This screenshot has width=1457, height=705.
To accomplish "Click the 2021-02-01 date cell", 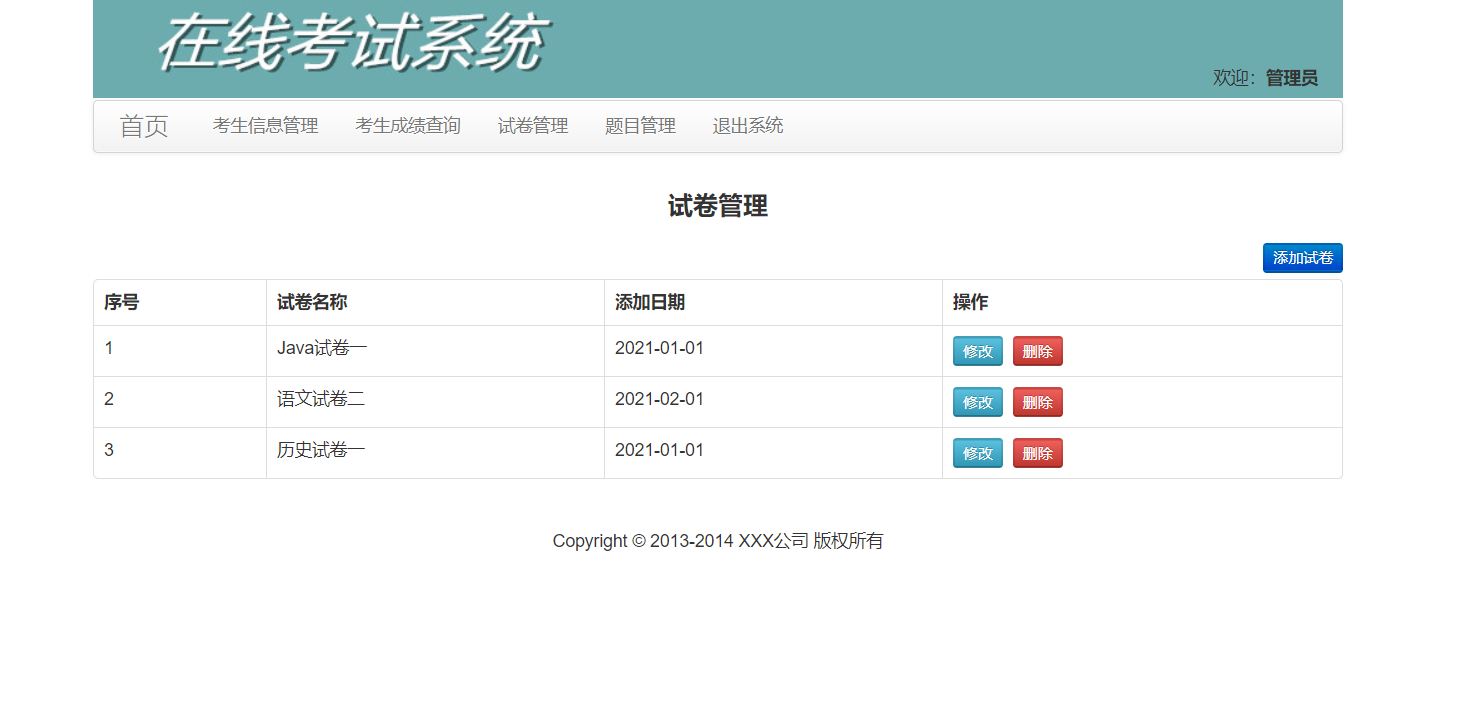I will pos(773,402).
